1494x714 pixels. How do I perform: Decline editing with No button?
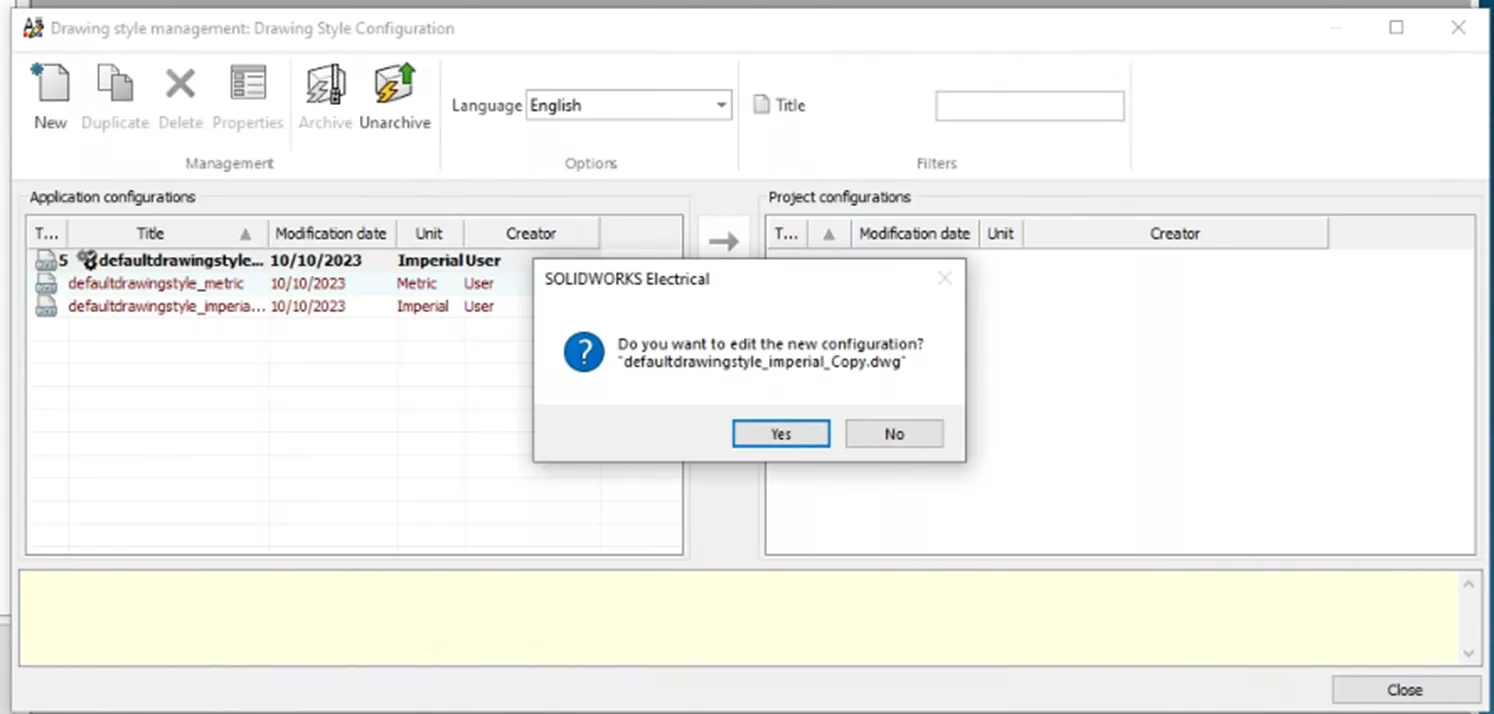click(893, 433)
